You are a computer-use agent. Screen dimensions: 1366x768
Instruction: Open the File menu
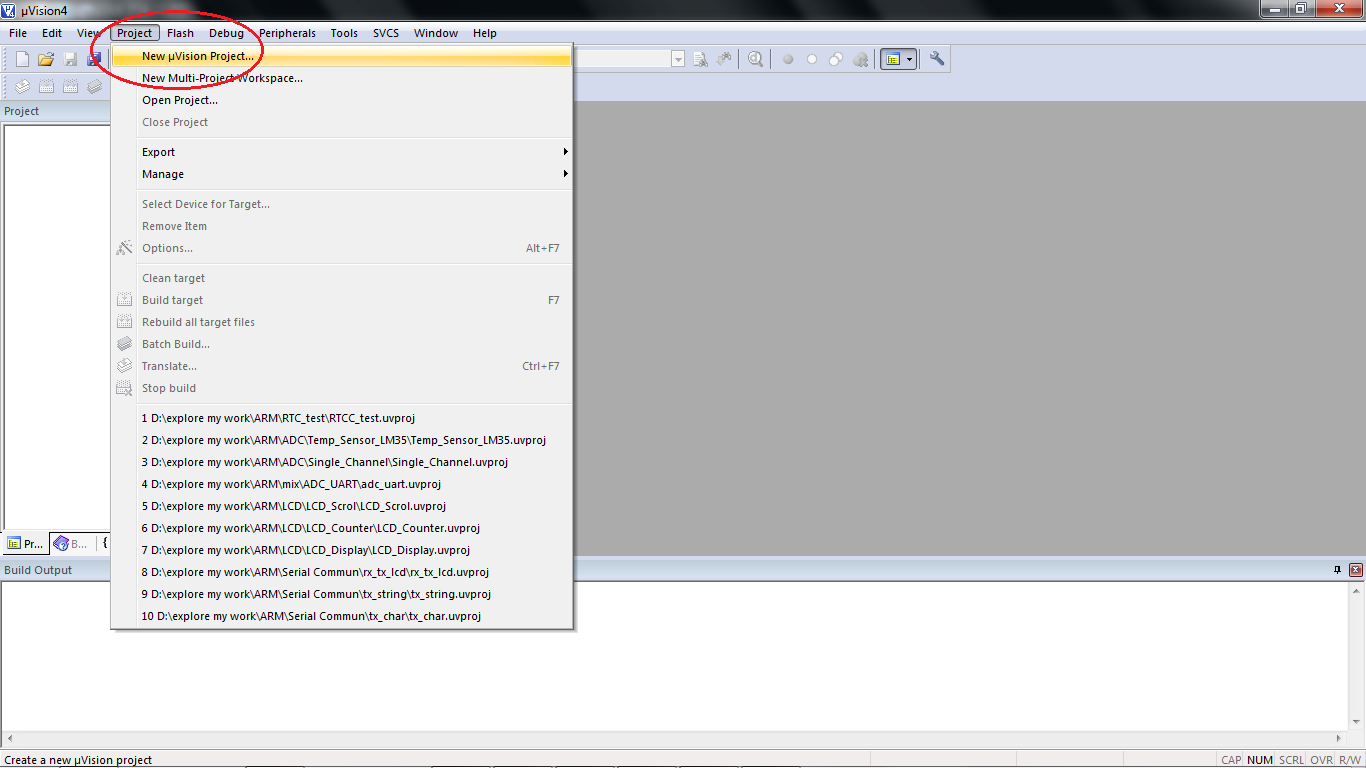pos(18,33)
